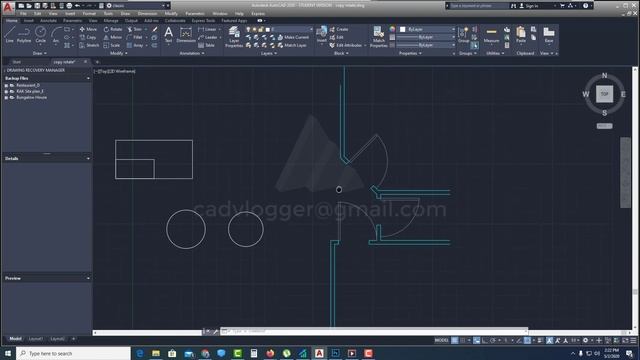Click the Plot printer icon in quick access
The image size is (640, 360).
point(69,6)
